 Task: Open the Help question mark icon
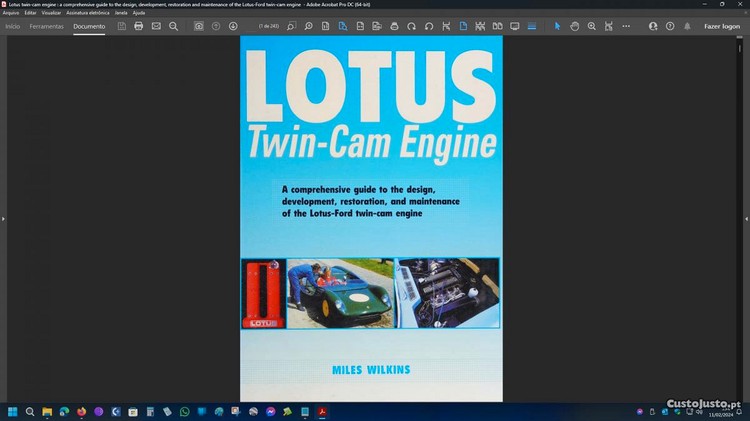(670, 26)
